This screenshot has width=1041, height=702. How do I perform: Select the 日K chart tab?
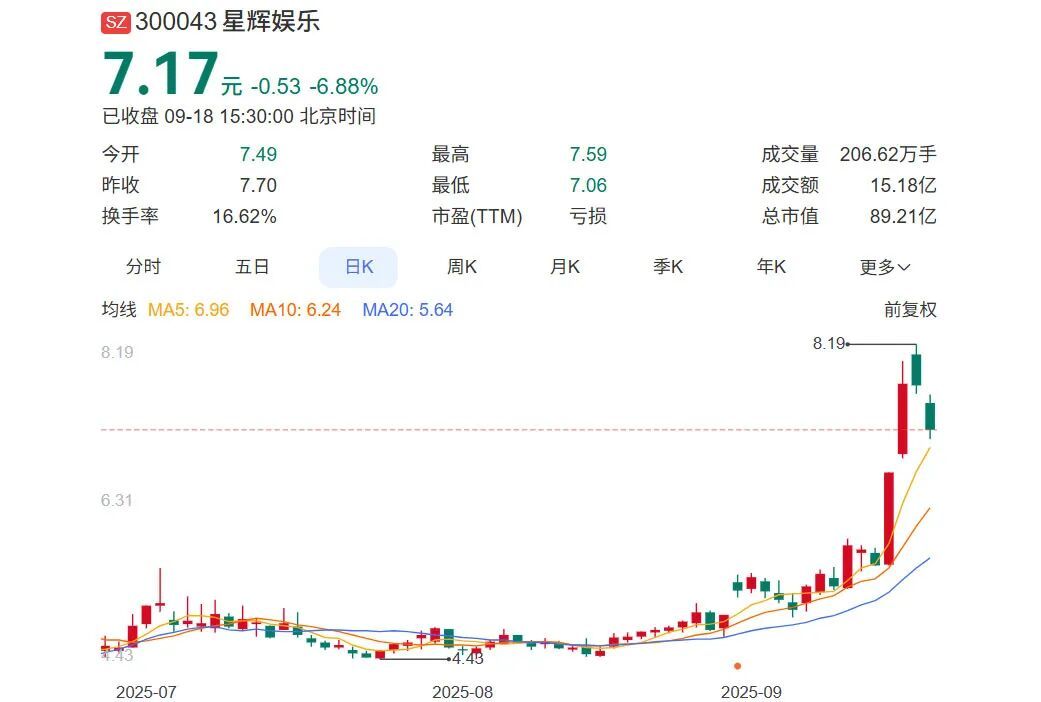(358, 267)
